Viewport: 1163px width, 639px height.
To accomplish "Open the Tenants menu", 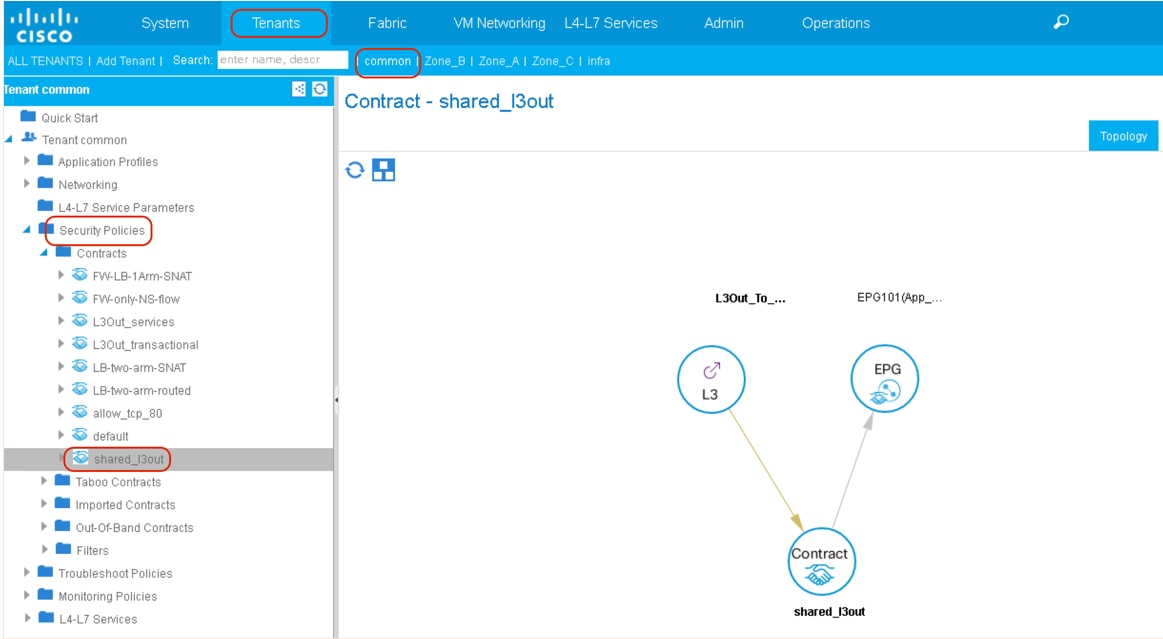I will (276, 23).
